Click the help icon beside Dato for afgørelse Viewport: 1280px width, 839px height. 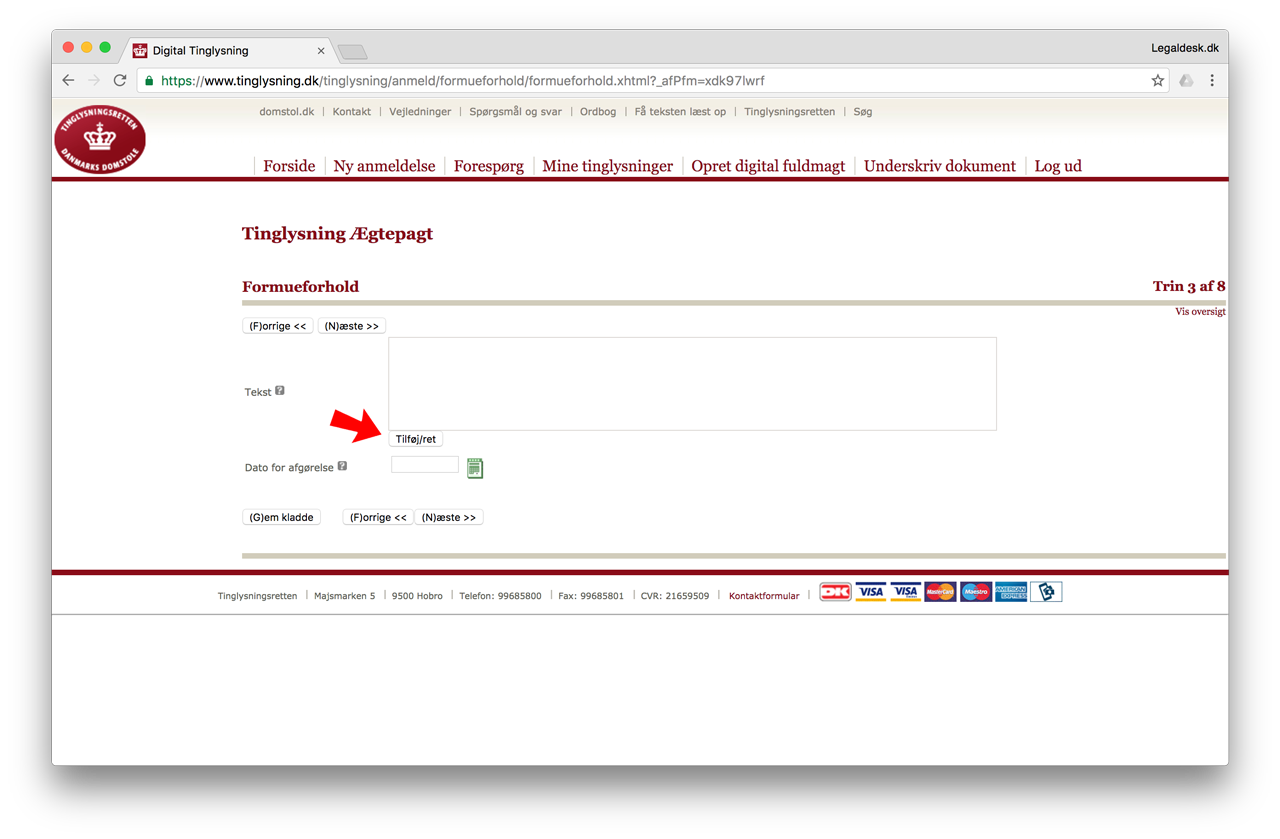[x=342, y=466]
